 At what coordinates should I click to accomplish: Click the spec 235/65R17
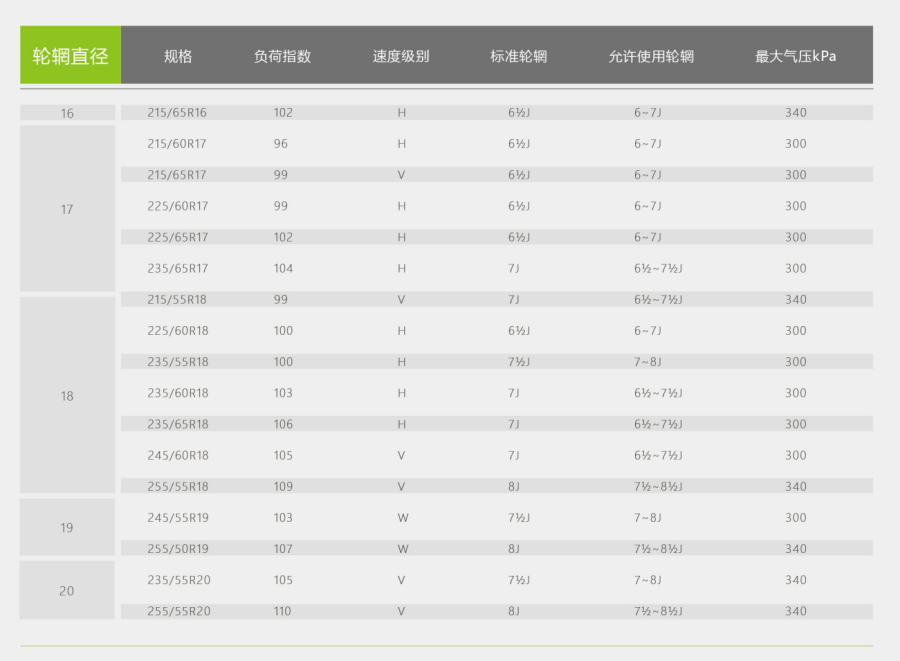click(177, 269)
